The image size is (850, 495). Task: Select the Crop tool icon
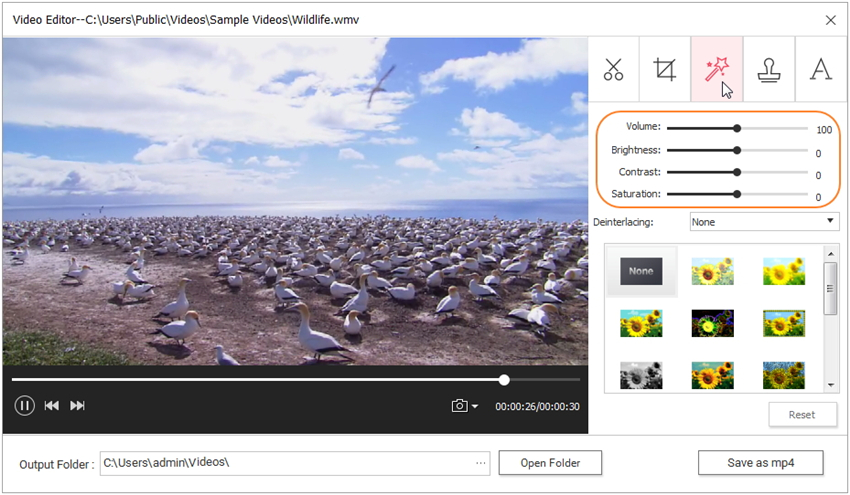click(x=665, y=69)
